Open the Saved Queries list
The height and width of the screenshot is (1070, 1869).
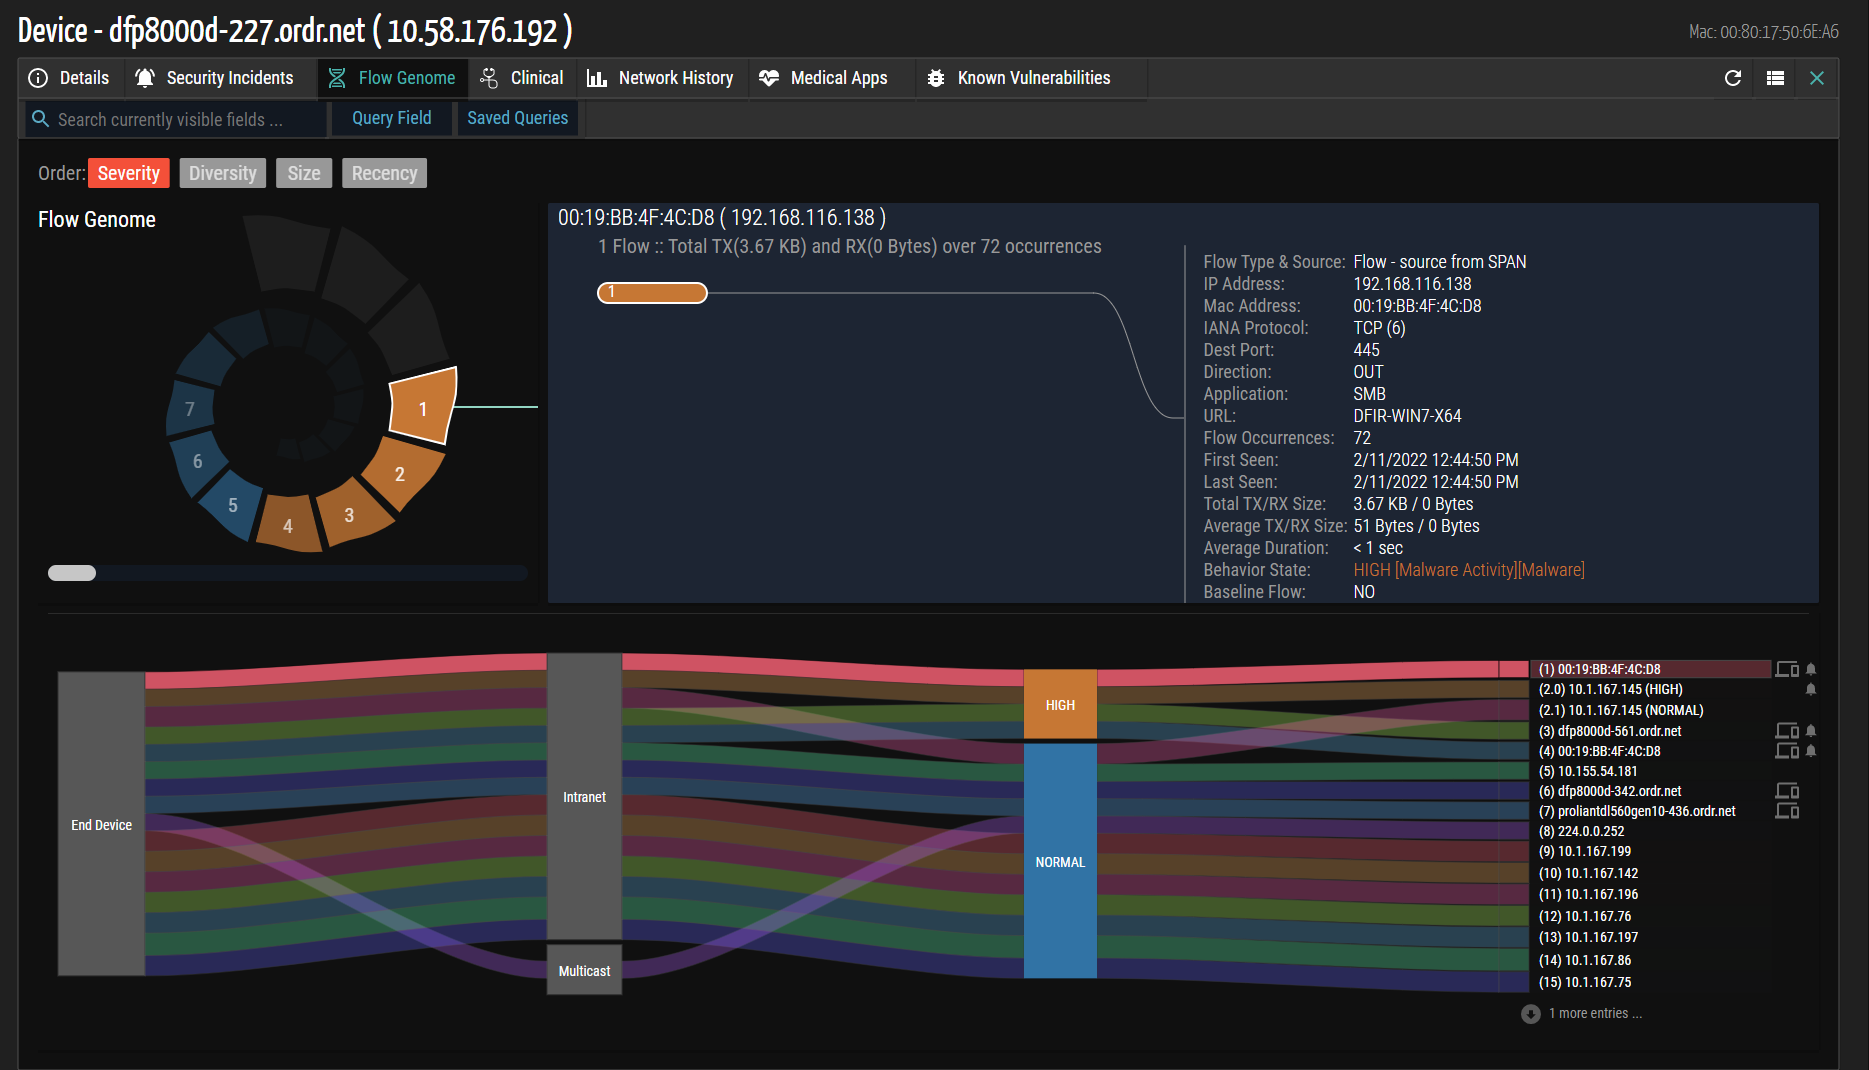point(517,118)
